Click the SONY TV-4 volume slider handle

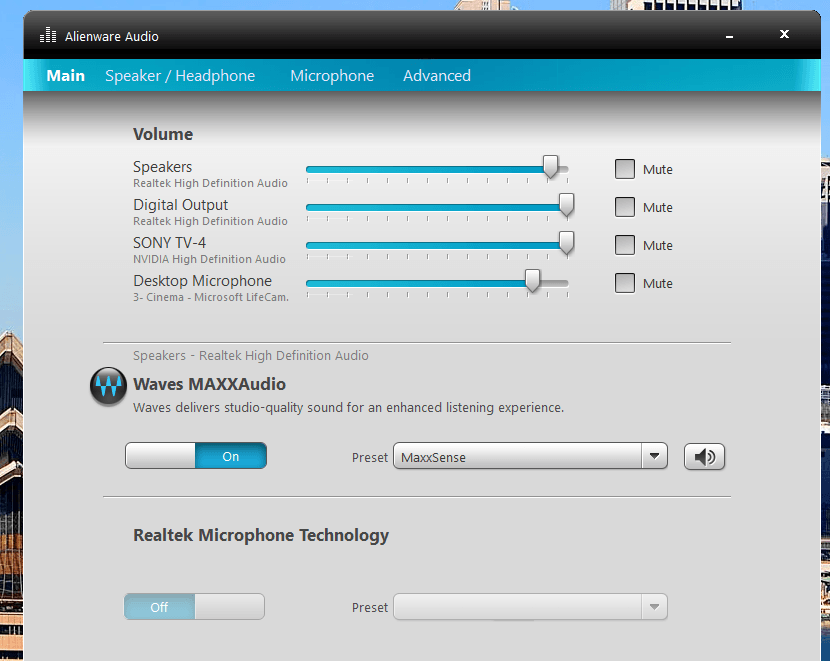[566, 243]
